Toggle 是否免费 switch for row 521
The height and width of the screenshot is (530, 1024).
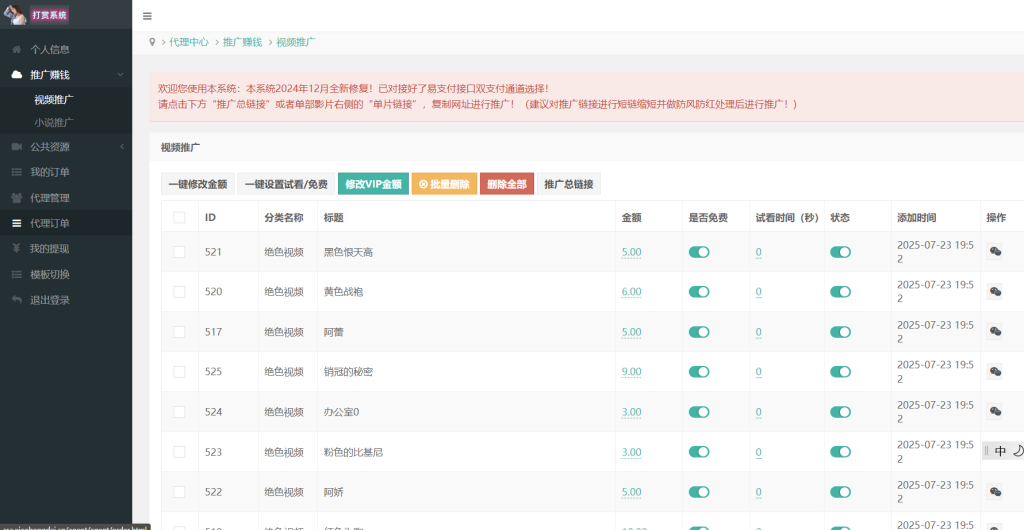699,252
